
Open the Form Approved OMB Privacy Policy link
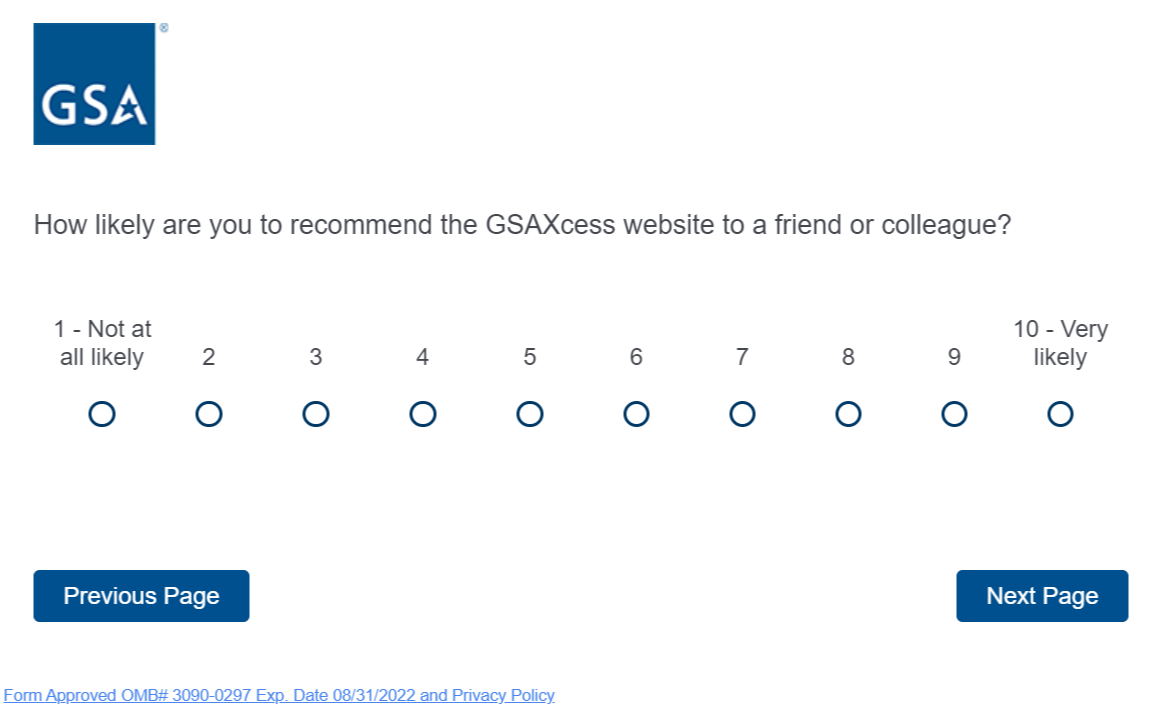click(279, 695)
